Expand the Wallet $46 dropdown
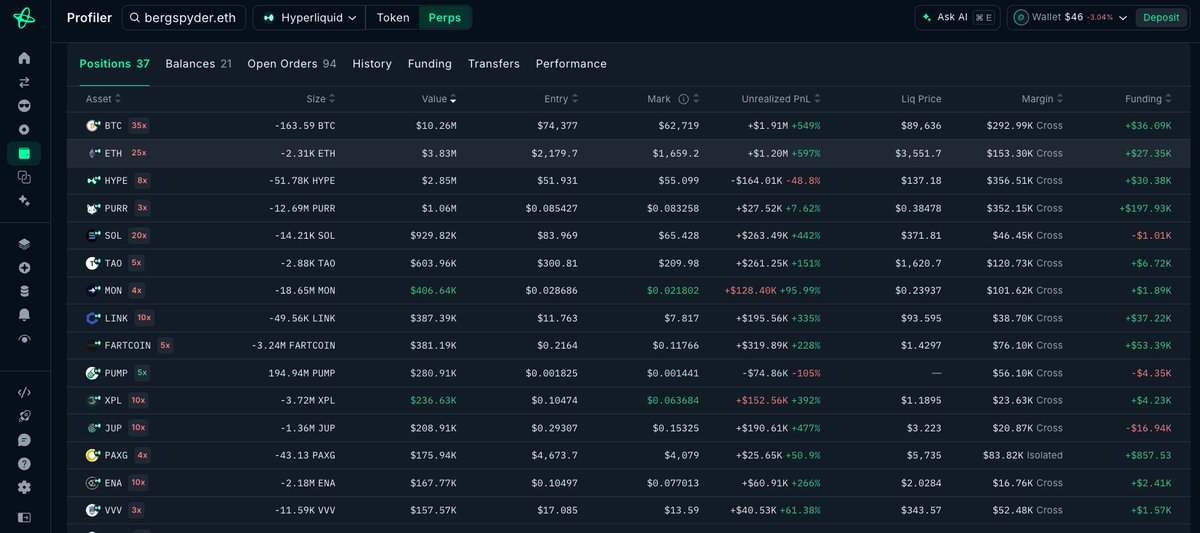This screenshot has width=1200, height=533. click(1068, 17)
